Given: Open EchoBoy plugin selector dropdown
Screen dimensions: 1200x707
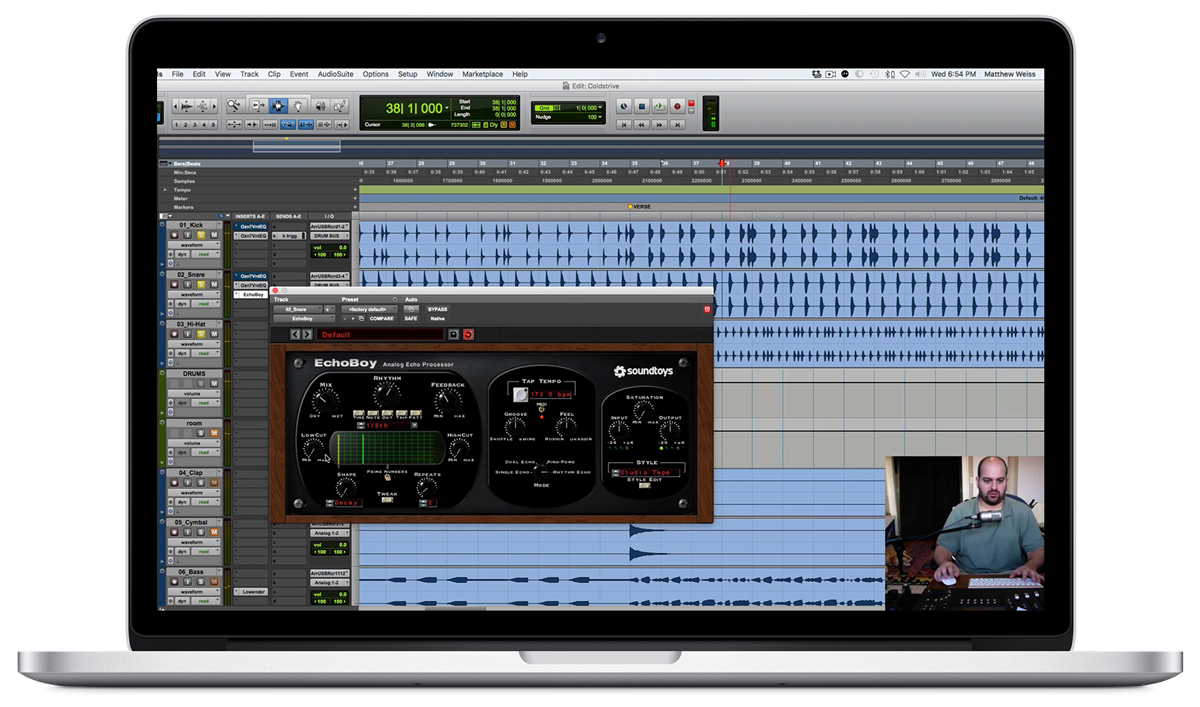Looking at the screenshot, I should click(304, 318).
